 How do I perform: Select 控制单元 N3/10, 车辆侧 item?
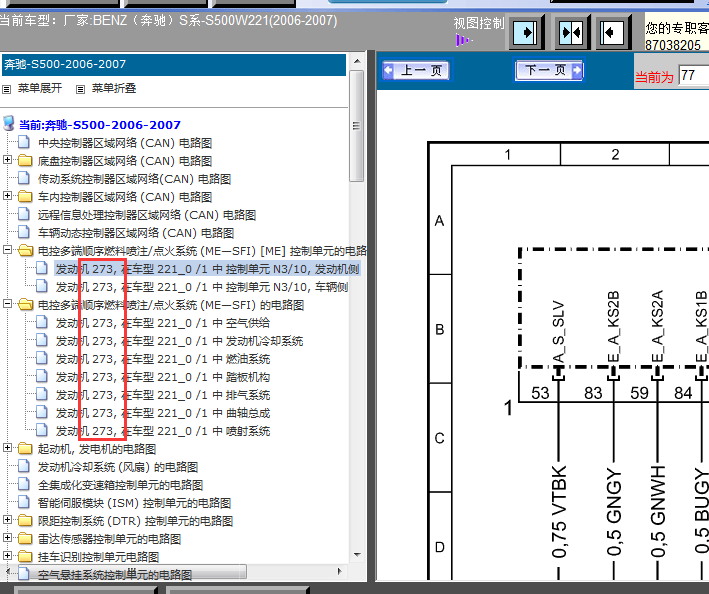tap(202, 287)
